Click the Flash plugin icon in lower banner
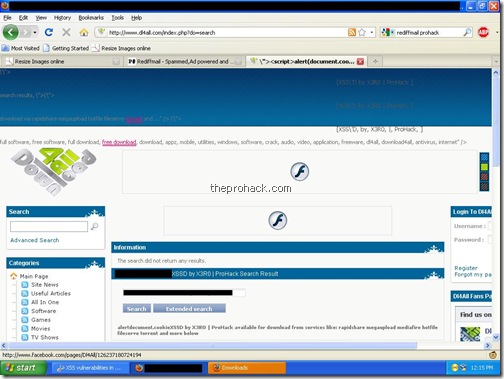 [277, 220]
